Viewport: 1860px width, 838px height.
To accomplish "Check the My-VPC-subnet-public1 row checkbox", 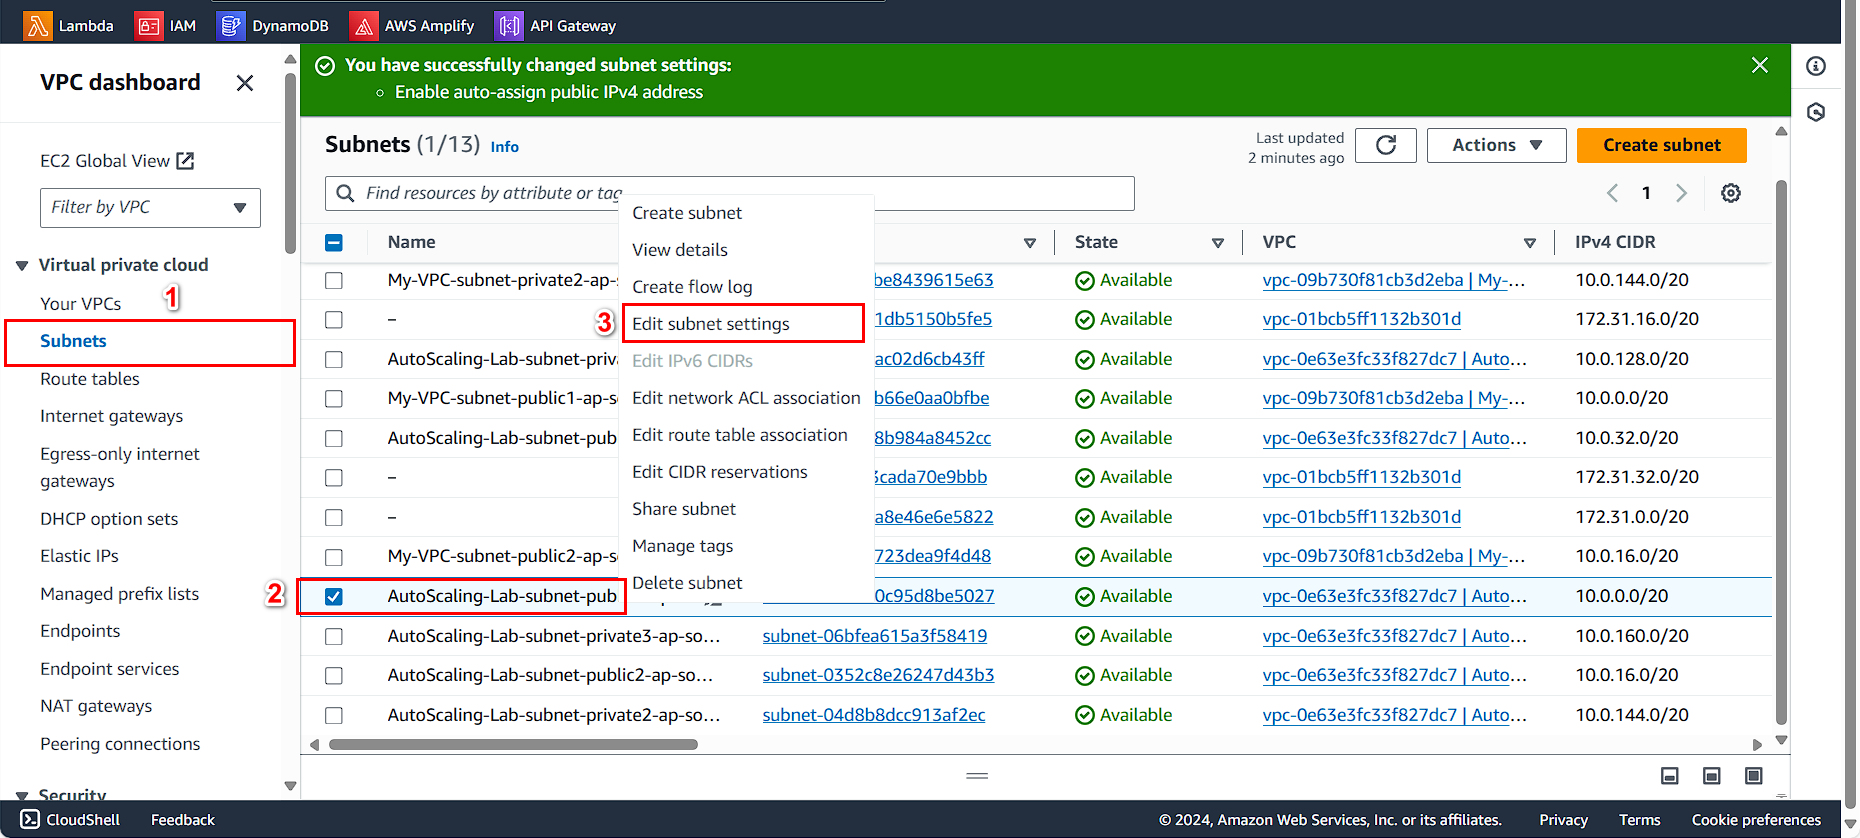I will (x=334, y=399).
